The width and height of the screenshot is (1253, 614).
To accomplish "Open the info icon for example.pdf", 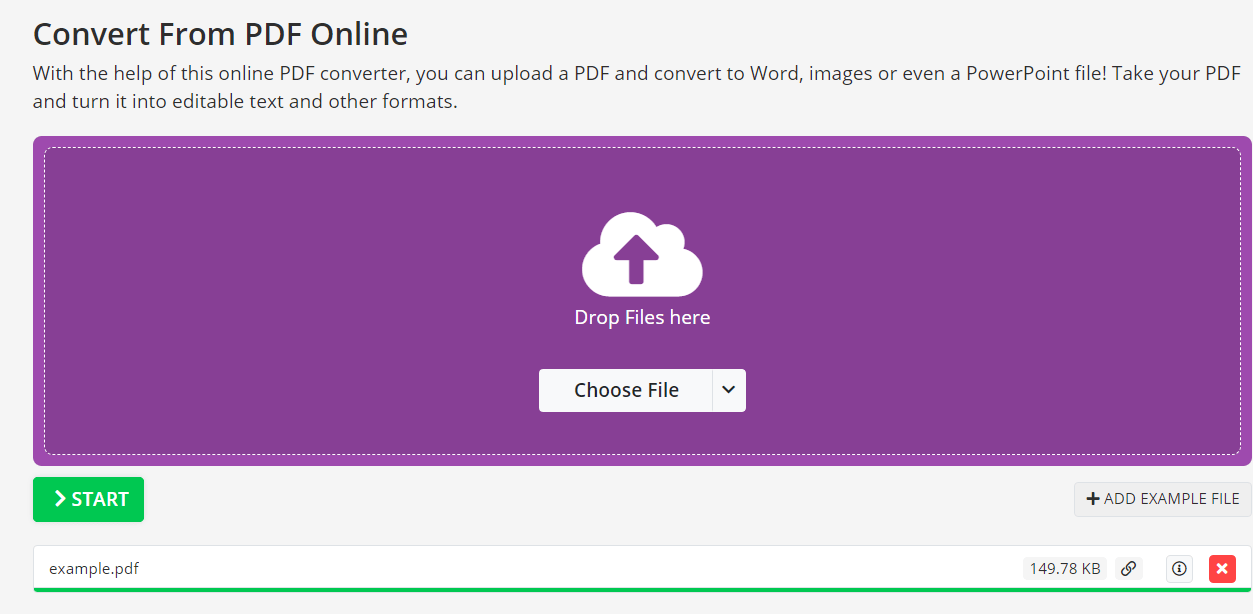I will [1179, 568].
